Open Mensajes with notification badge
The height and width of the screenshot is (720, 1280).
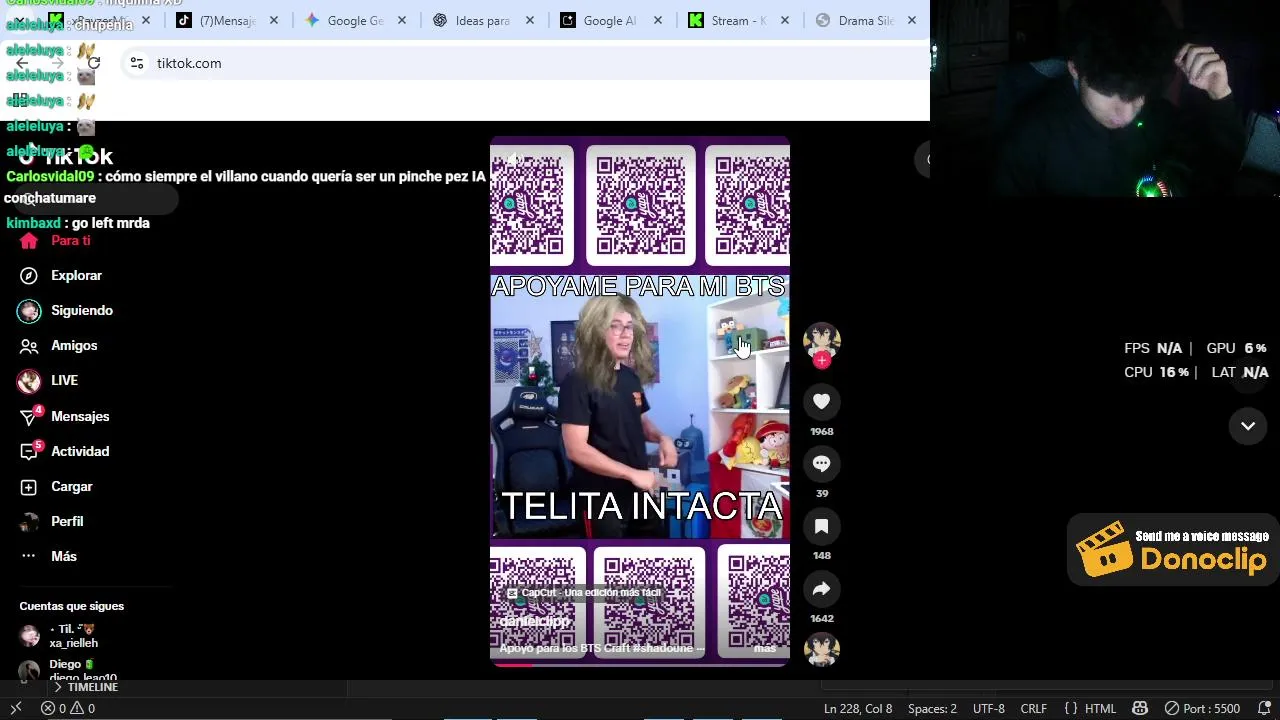64,416
